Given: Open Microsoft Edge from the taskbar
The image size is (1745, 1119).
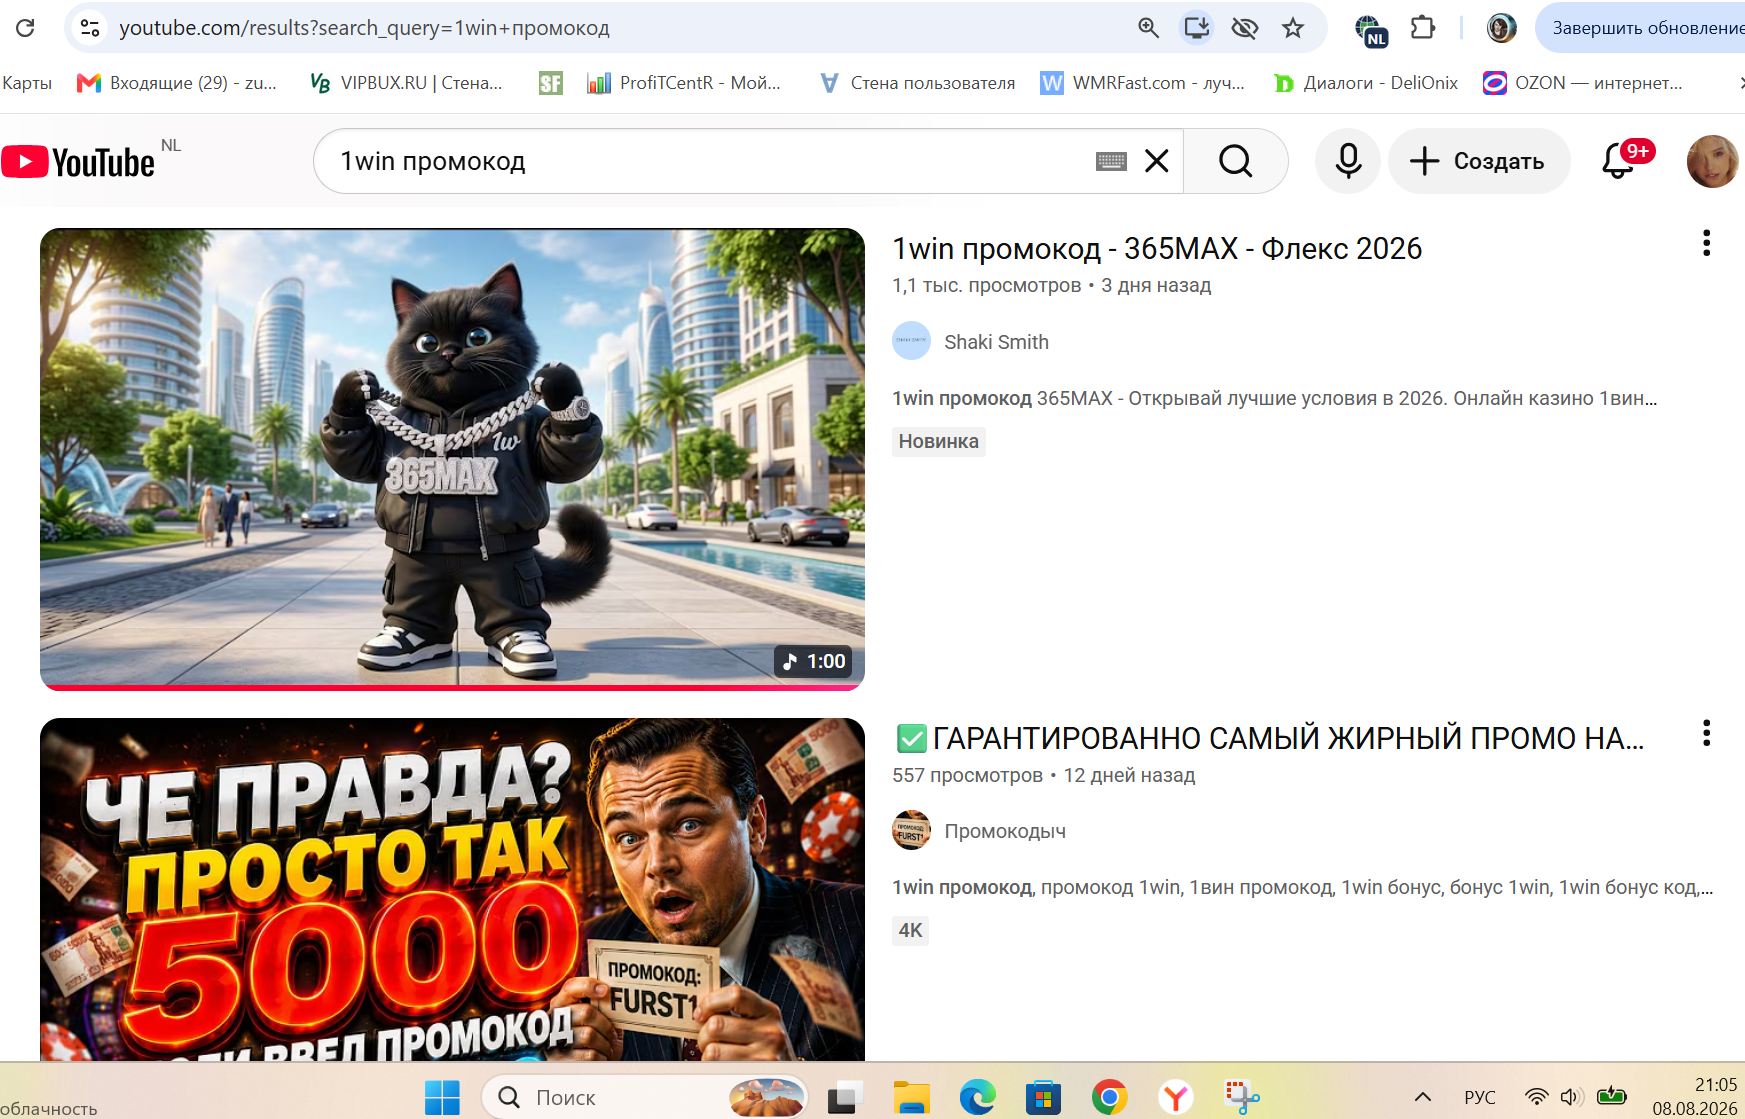Looking at the screenshot, I should [977, 1097].
